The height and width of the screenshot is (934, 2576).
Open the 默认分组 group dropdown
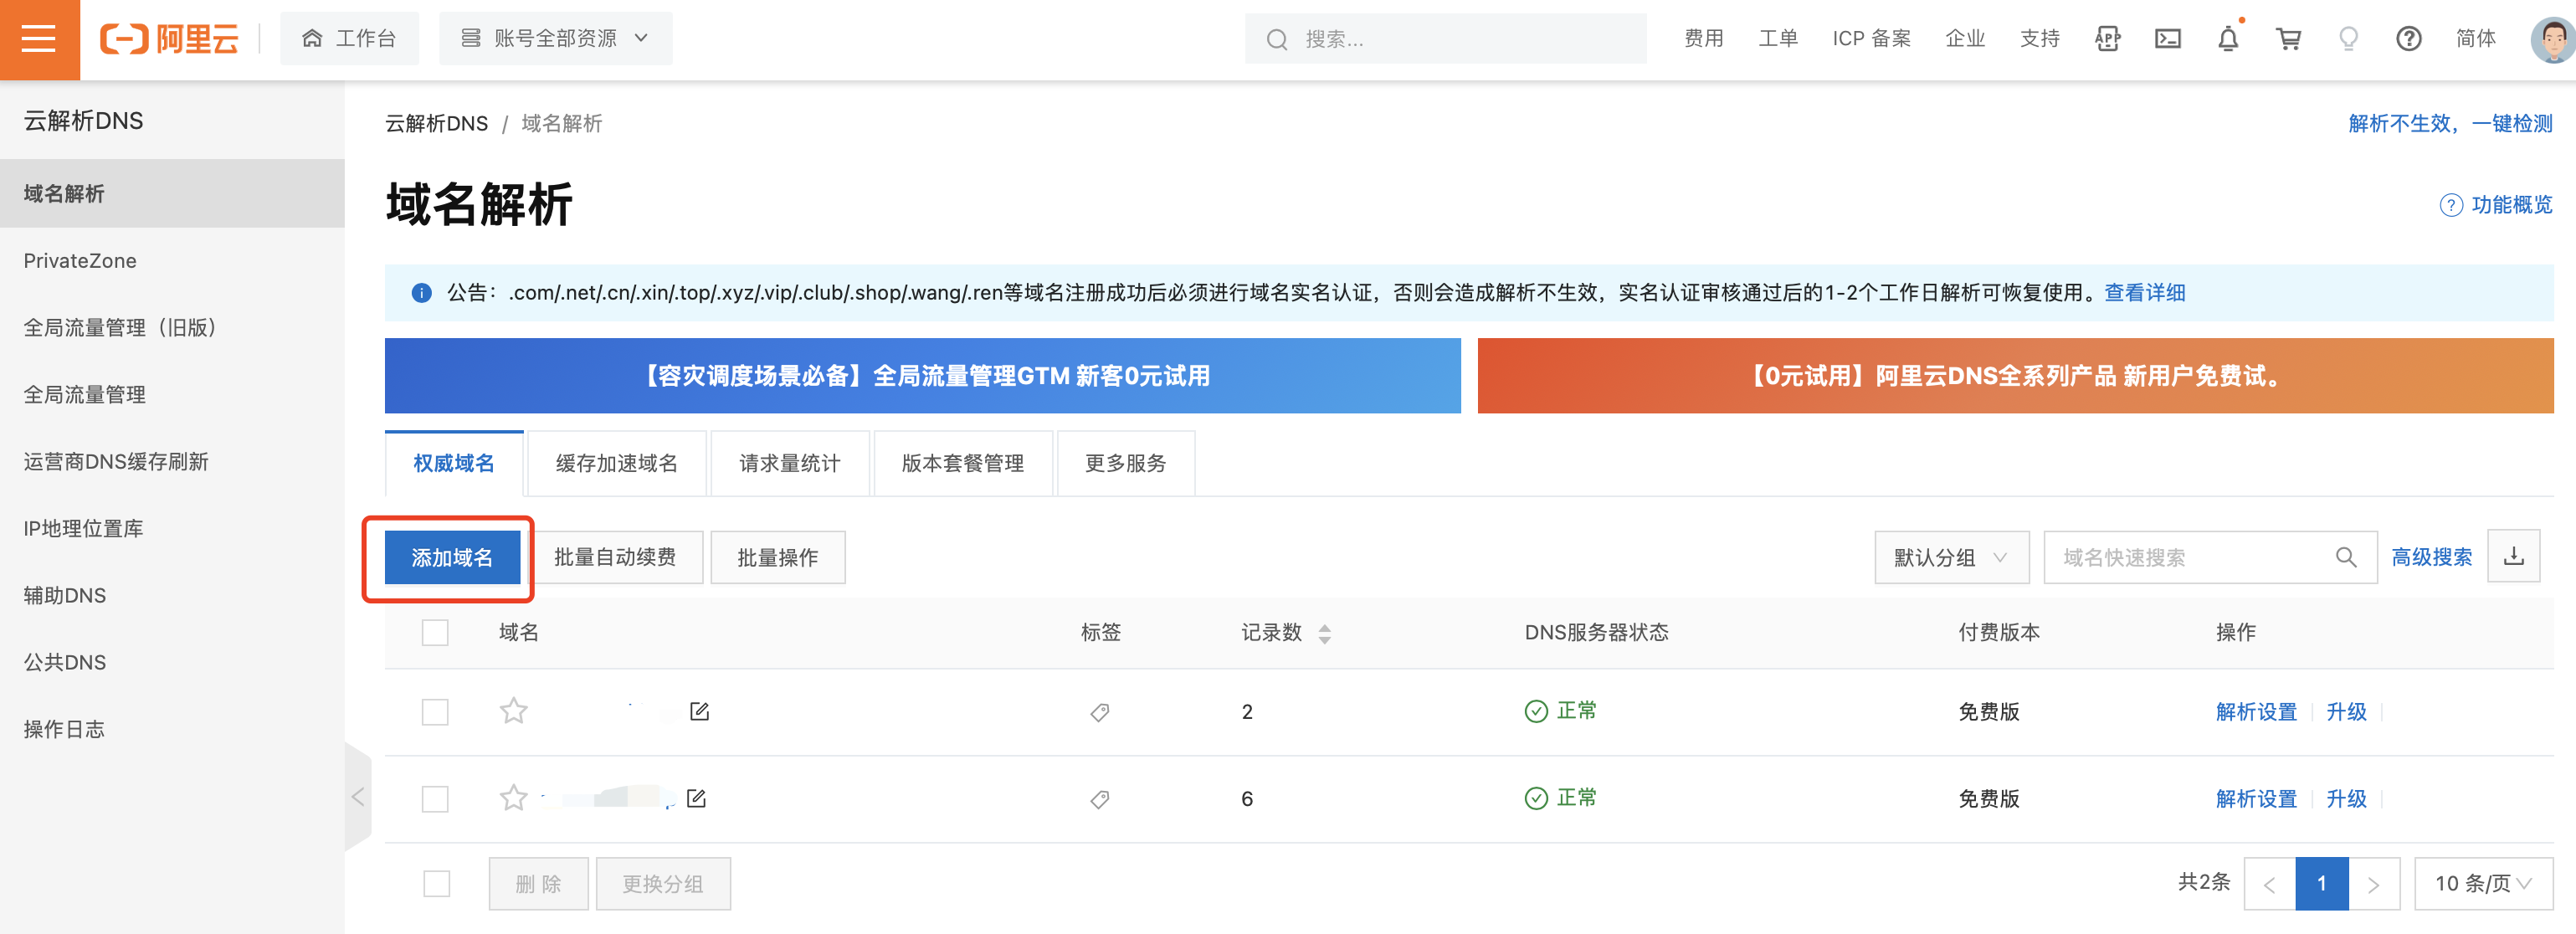pos(1951,557)
